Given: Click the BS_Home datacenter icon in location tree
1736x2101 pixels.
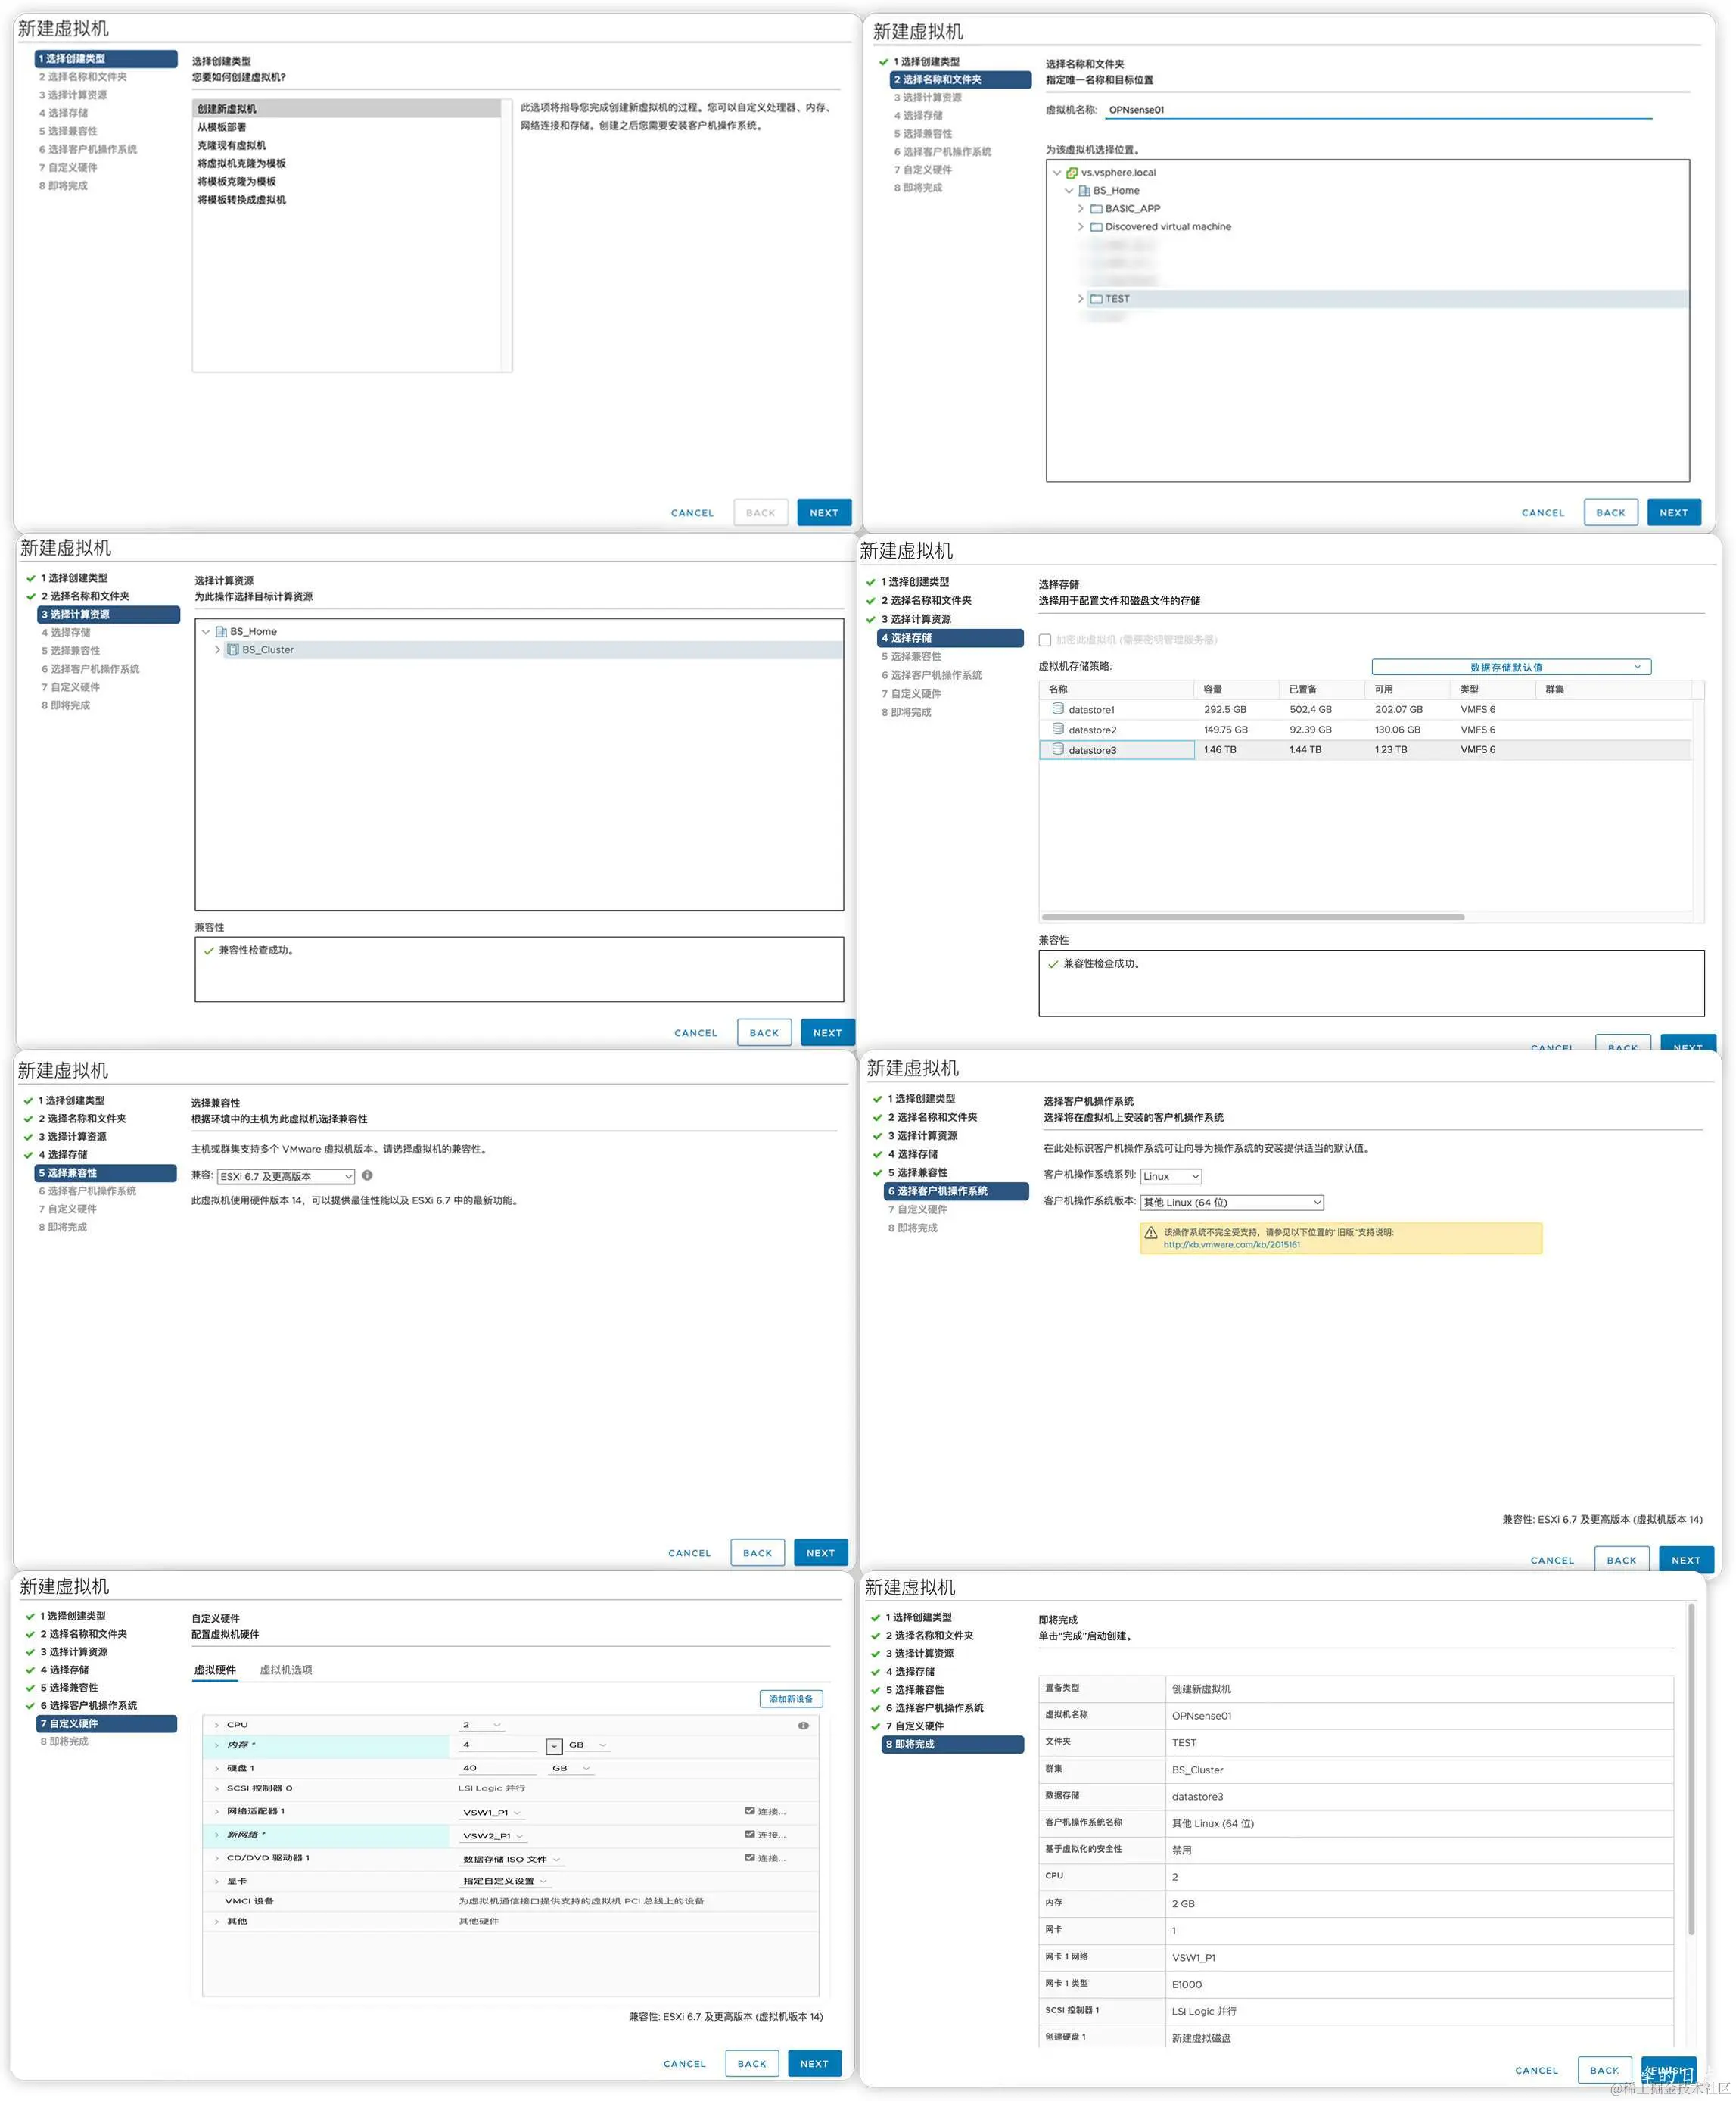Looking at the screenshot, I should 1084,191.
